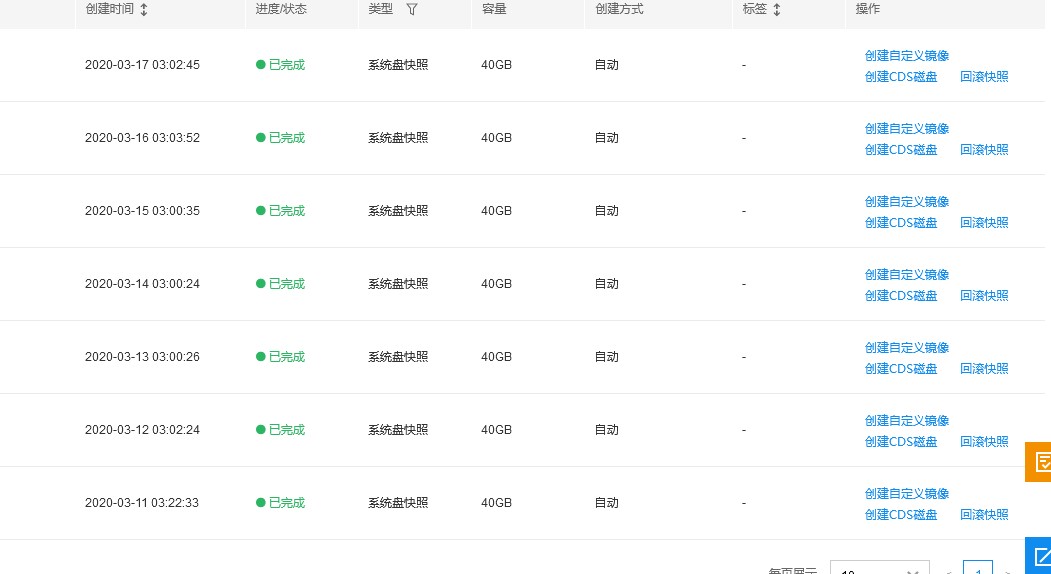Viewport: 1051px width, 574px height.
Task: Sort the 标签 column with its arrow icon
Action: coord(777,9)
